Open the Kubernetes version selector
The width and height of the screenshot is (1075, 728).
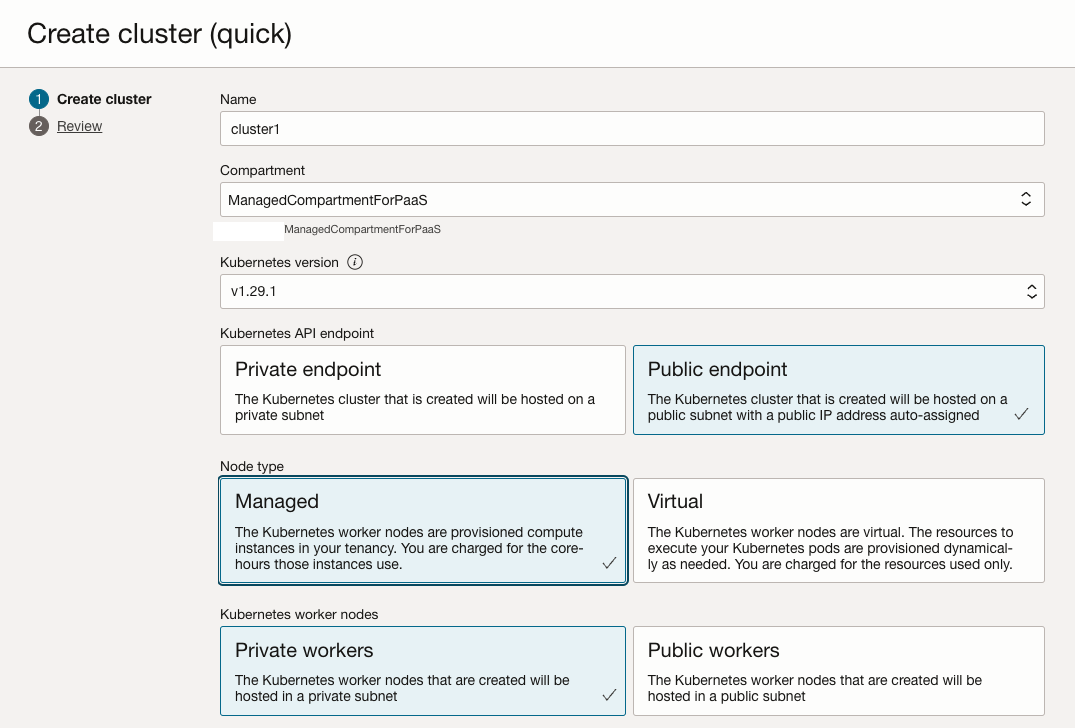pyautogui.click(x=632, y=291)
